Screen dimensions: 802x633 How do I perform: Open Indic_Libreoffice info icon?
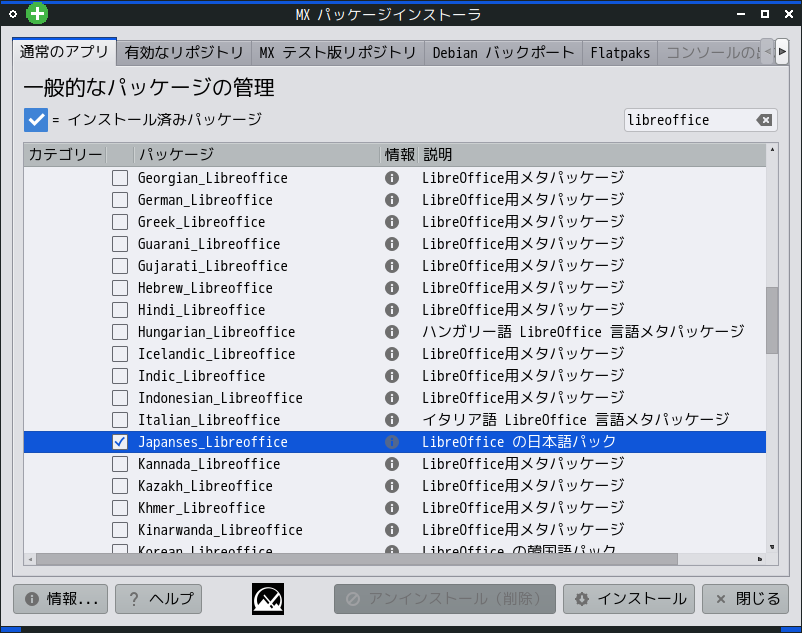392,376
